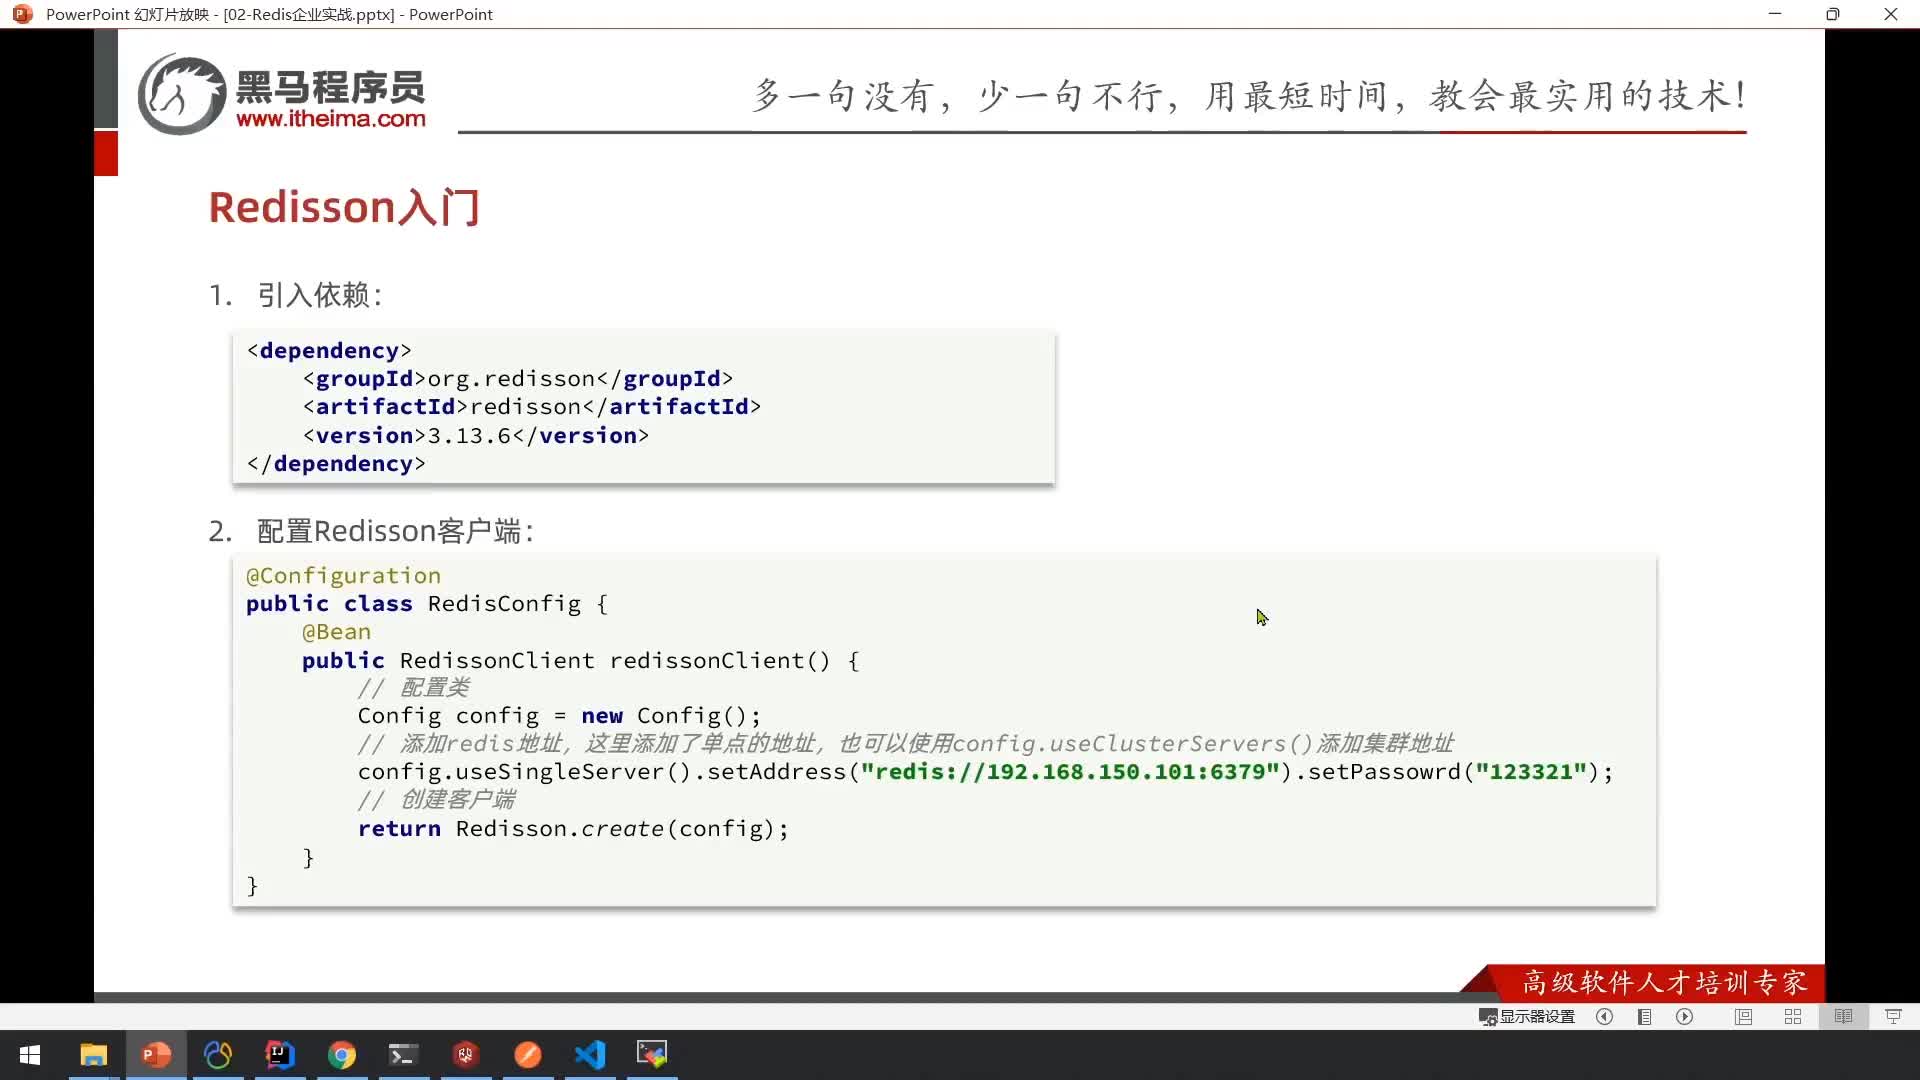This screenshot has height=1080, width=1920.
Task: Click the @Configuration annotation
Action: click(x=343, y=576)
